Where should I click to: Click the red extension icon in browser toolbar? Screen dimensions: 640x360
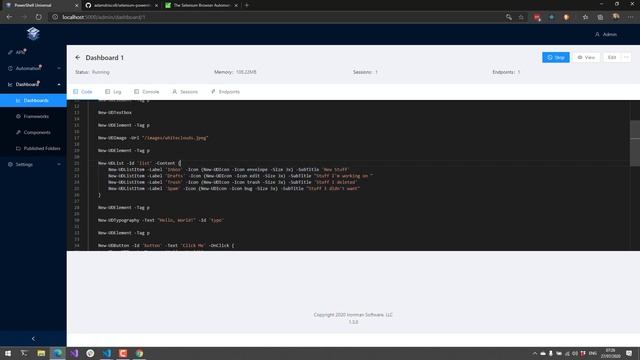pos(537,17)
